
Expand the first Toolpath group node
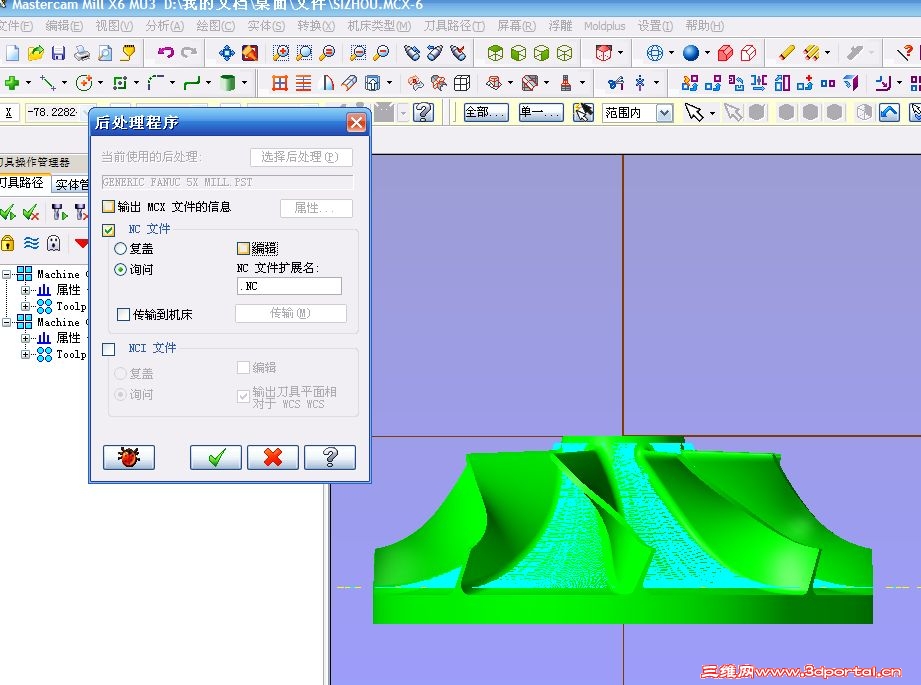(25, 306)
